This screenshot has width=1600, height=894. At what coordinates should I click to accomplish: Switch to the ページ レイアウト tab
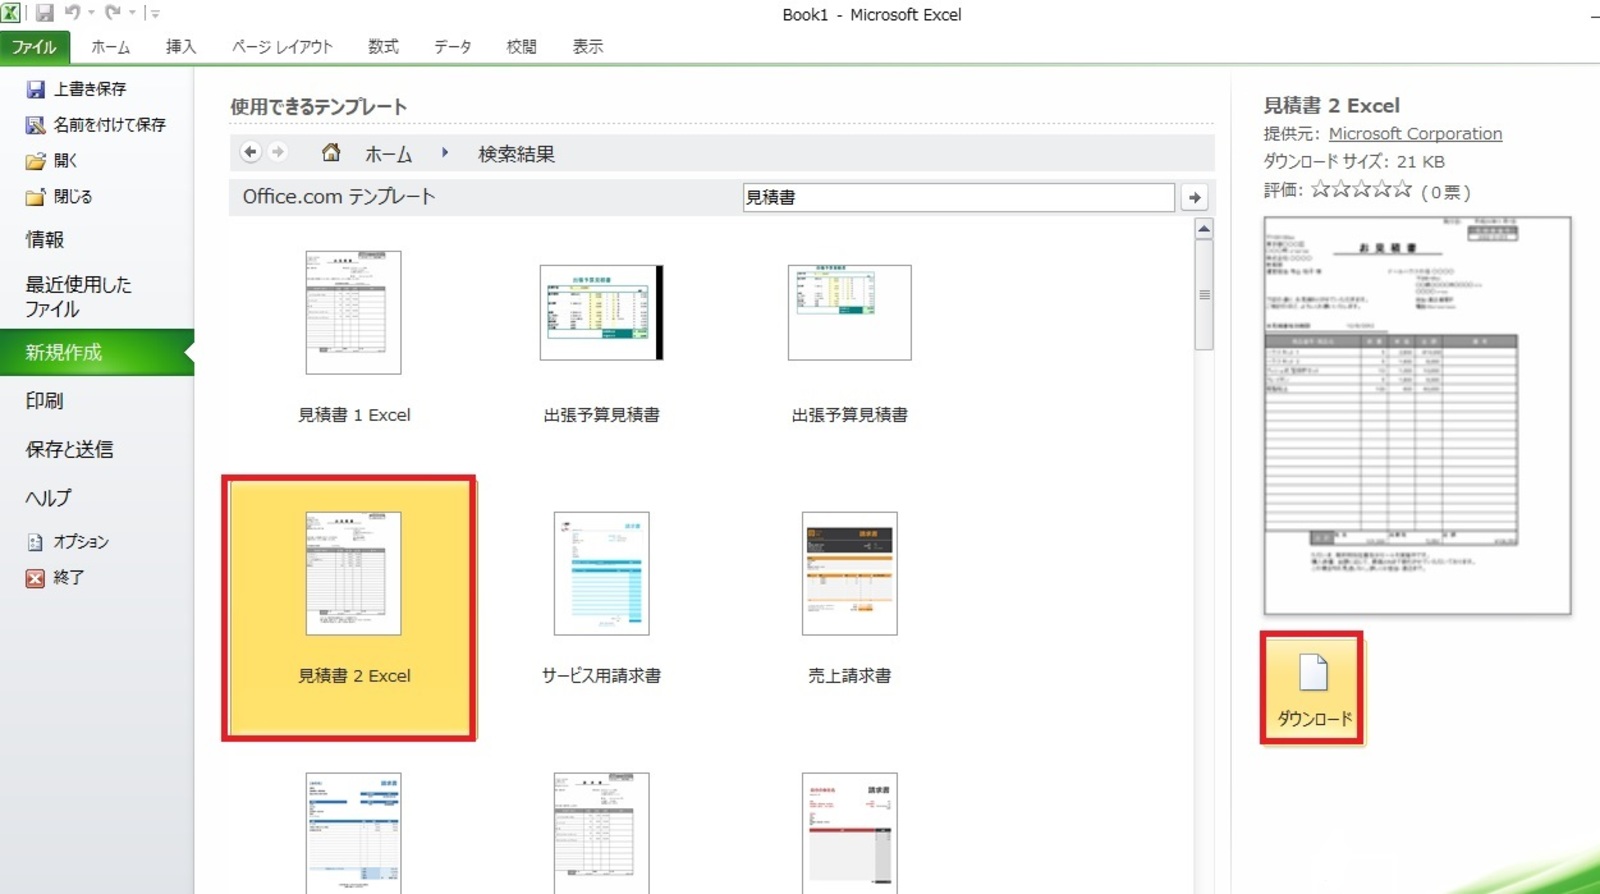[x=282, y=47]
